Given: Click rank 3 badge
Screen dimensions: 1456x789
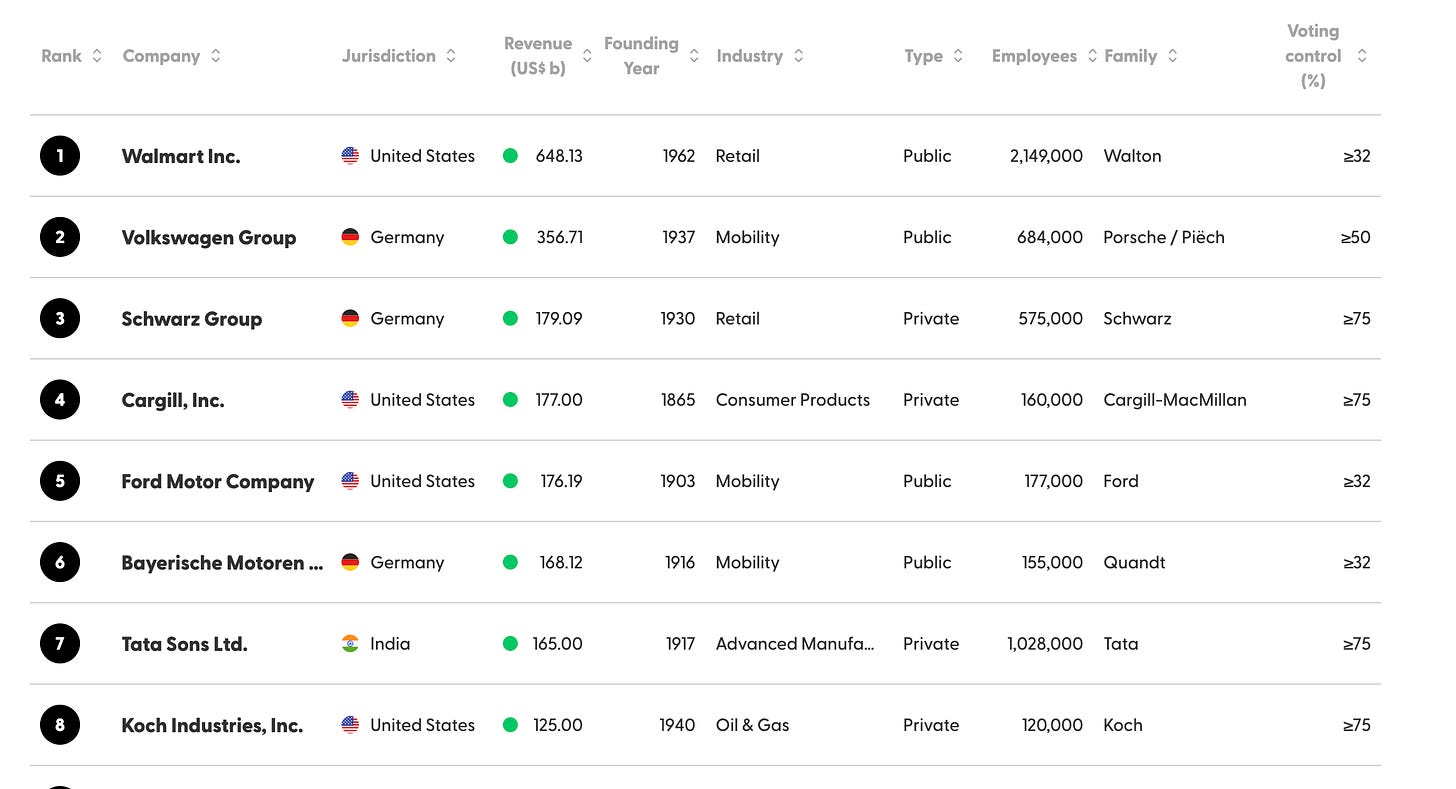Looking at the screenshot, I should 60,319.
